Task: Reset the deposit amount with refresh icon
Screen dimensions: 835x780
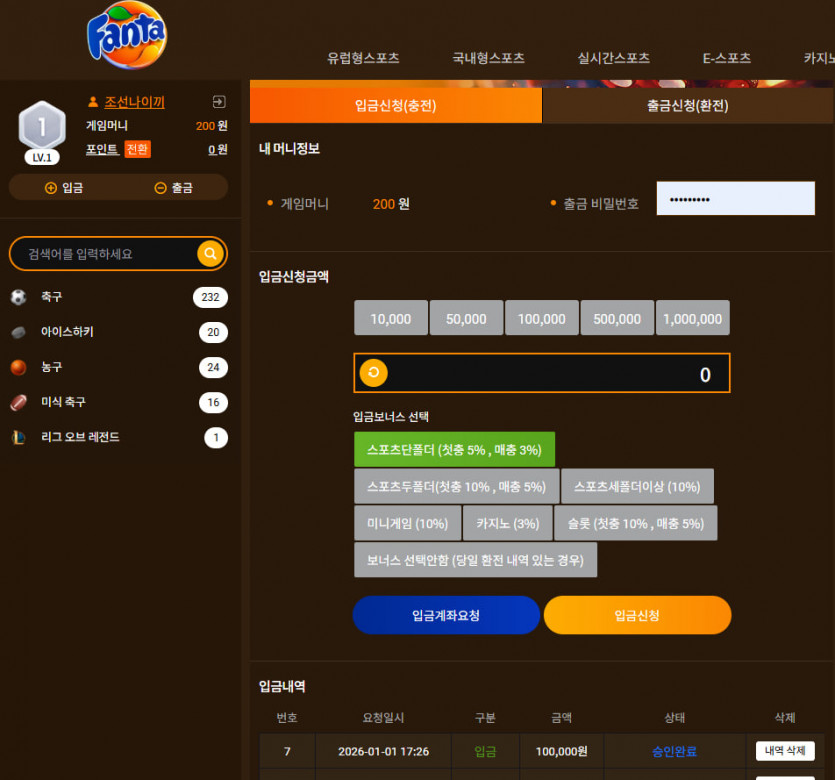Action: click(373, 372)
